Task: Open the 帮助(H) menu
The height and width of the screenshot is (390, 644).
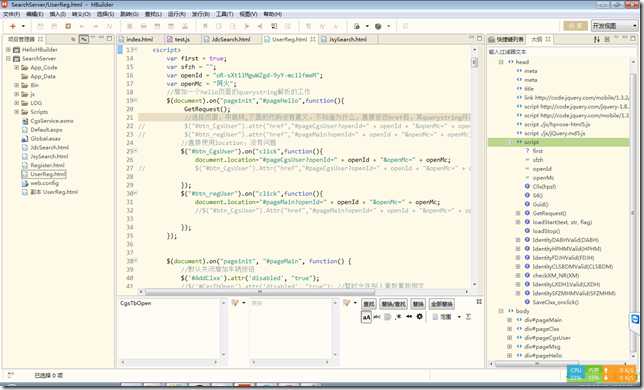Action: point(273,14)
